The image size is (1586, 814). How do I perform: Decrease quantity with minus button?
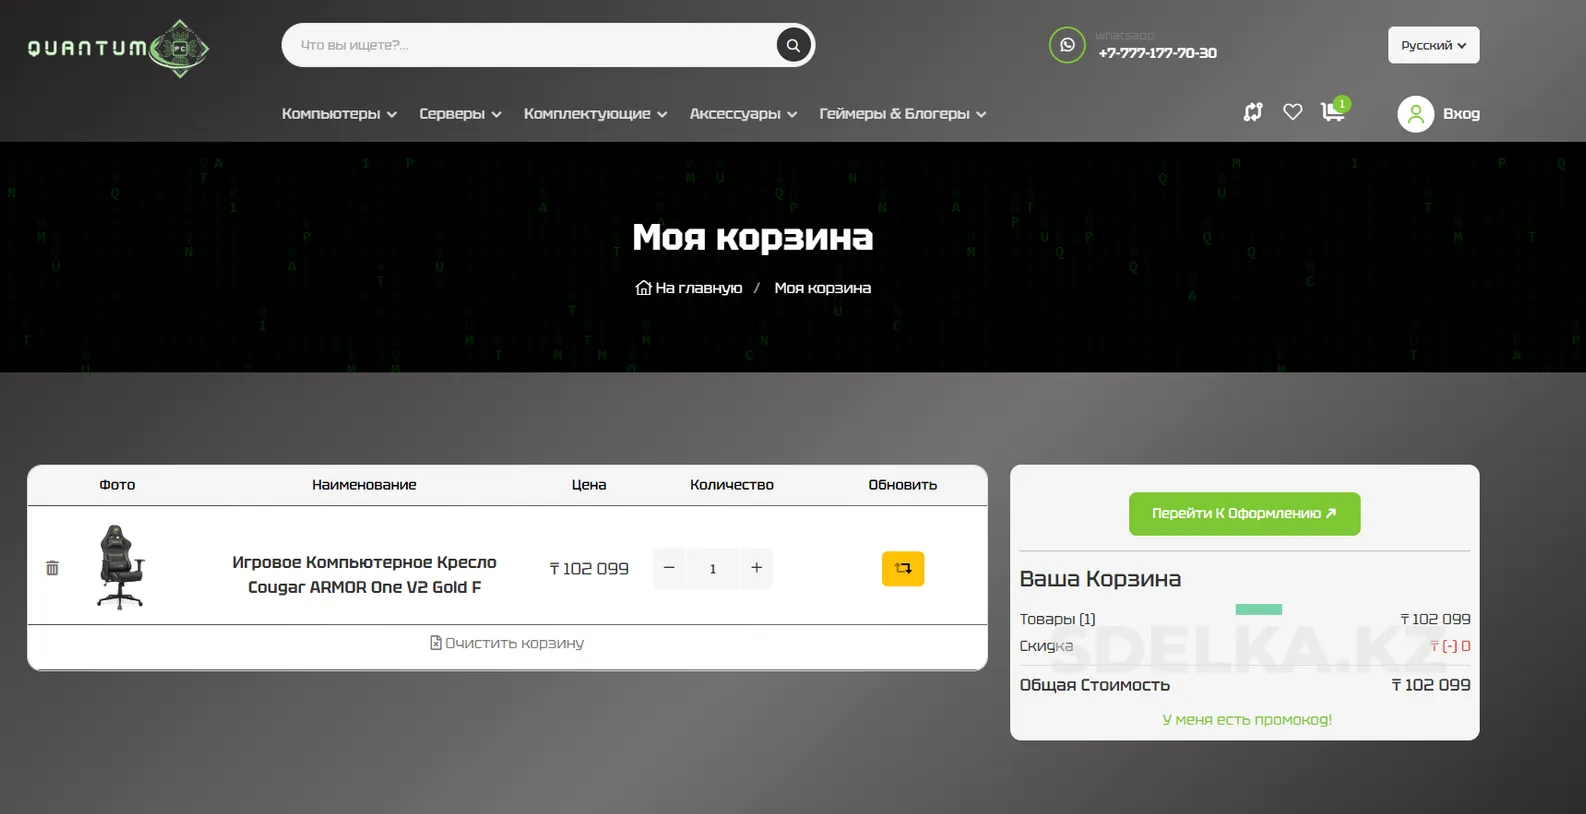(x=669, y=568)
